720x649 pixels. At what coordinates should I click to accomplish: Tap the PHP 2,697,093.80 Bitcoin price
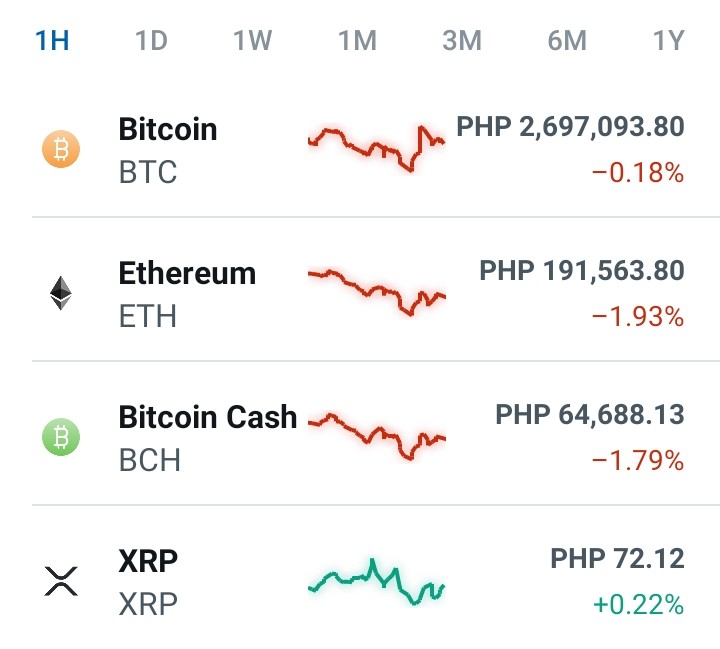570,127
